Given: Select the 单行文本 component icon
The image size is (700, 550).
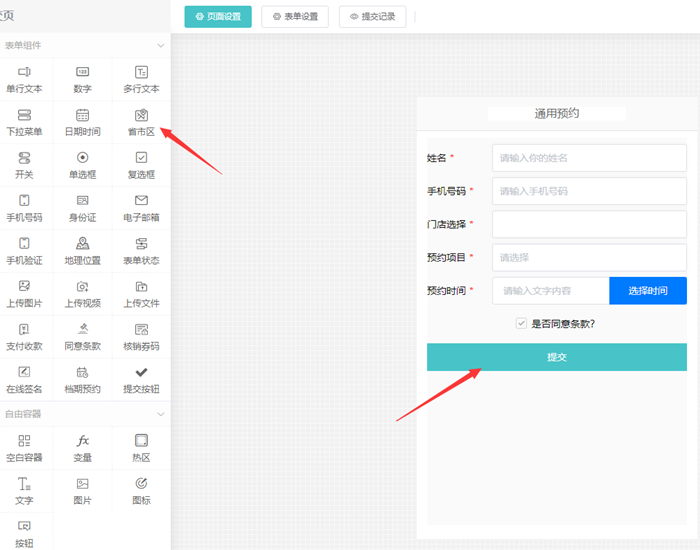Looking at the screenshot, I should pos(24,72).
